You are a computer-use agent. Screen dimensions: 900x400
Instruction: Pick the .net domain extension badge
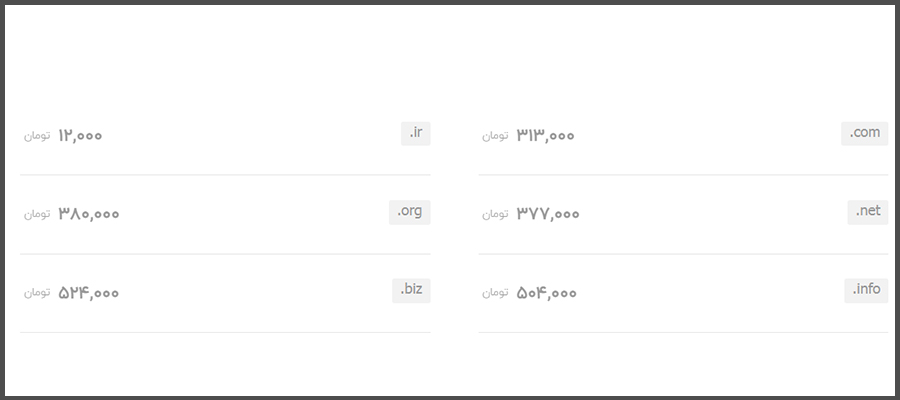point(868,212)
